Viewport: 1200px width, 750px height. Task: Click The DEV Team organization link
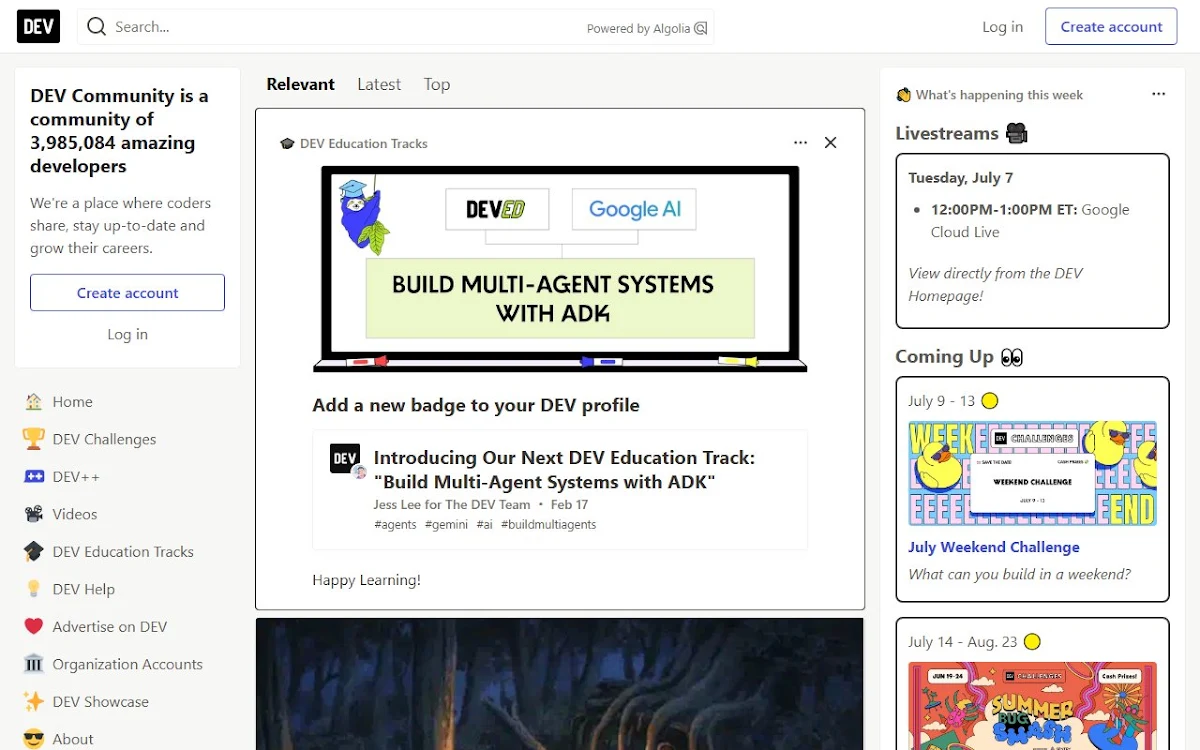(487, 505)
